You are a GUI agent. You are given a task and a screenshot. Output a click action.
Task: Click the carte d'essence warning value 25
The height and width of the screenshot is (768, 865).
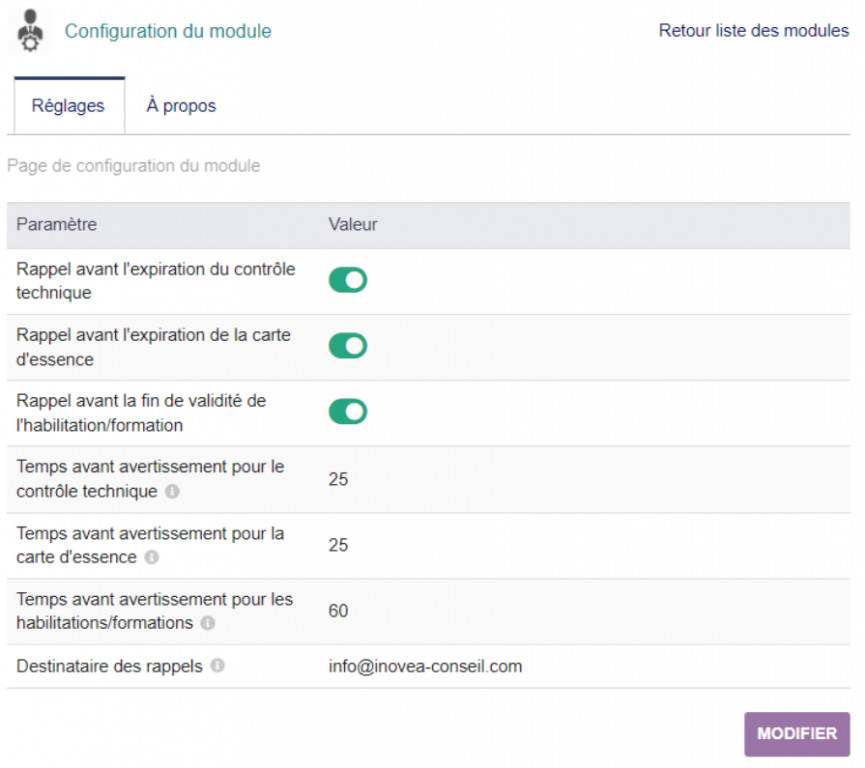click(338, 545)
